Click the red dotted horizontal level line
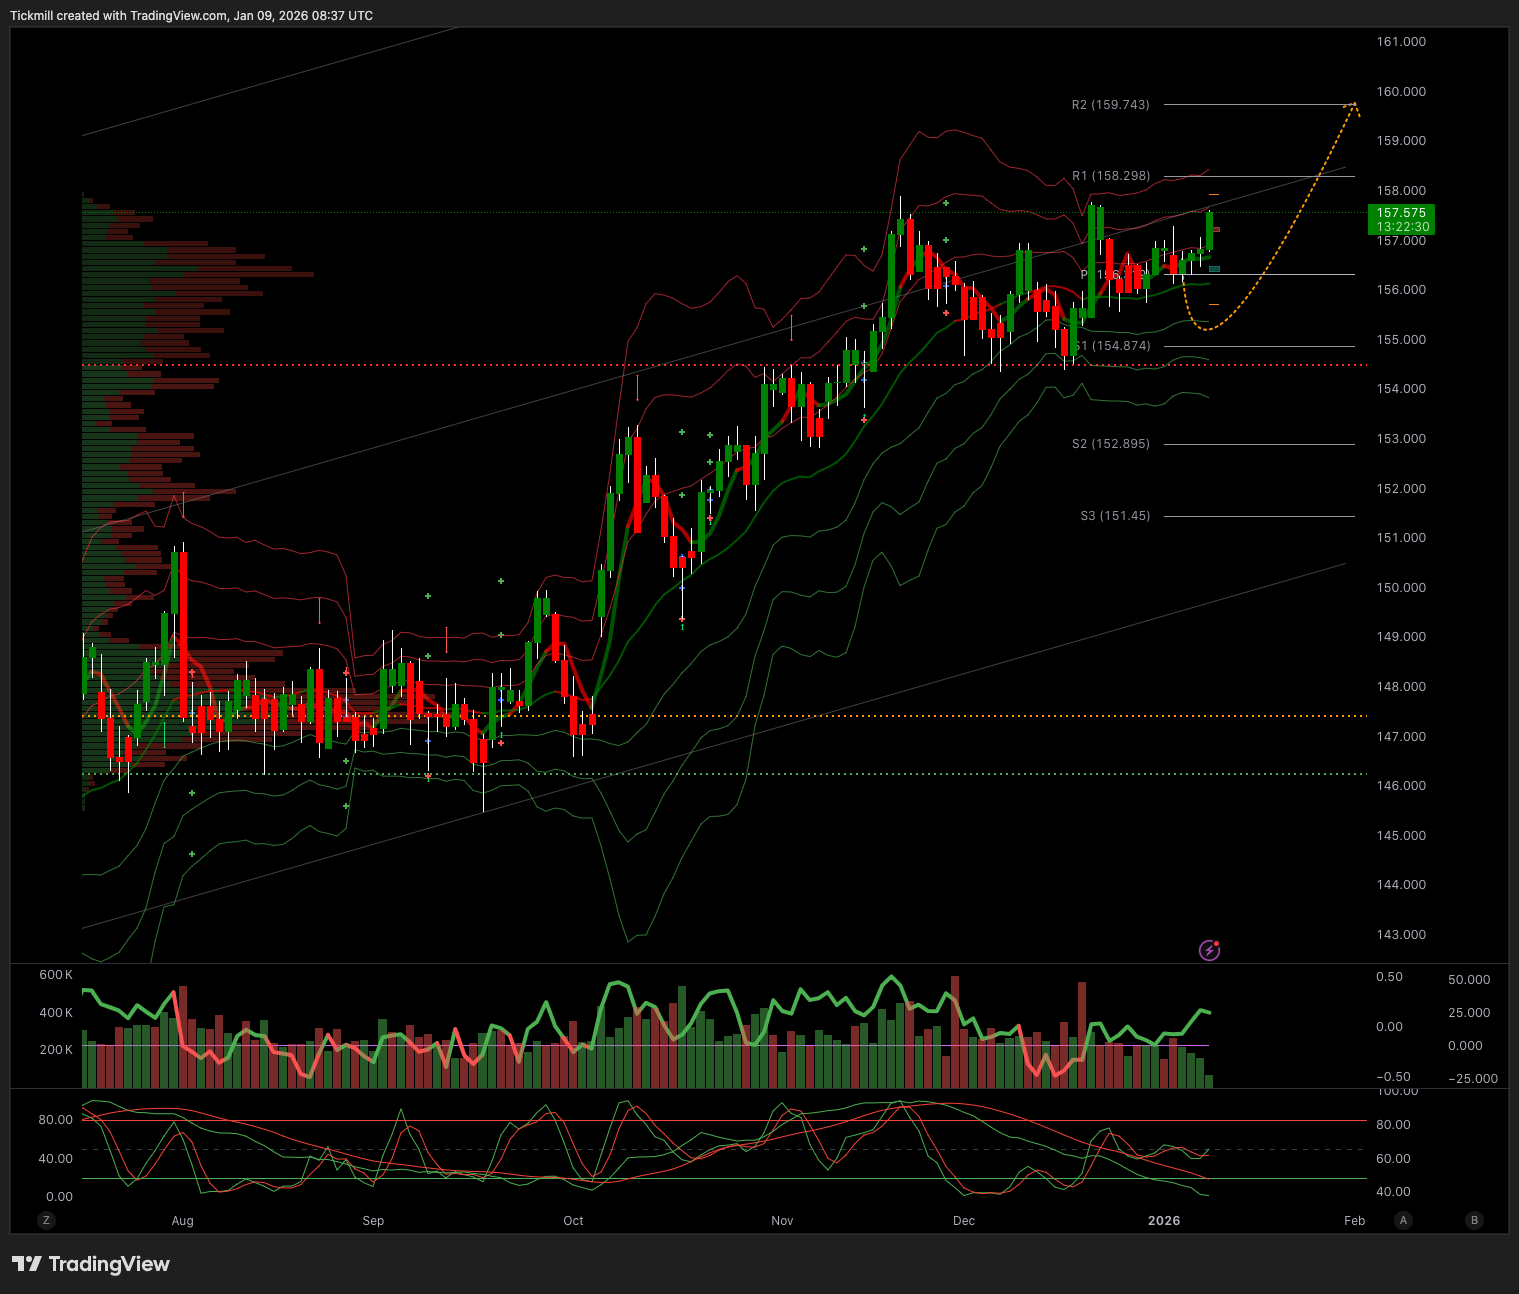This screenshot has width=1519, height=1294. [700, 365]
